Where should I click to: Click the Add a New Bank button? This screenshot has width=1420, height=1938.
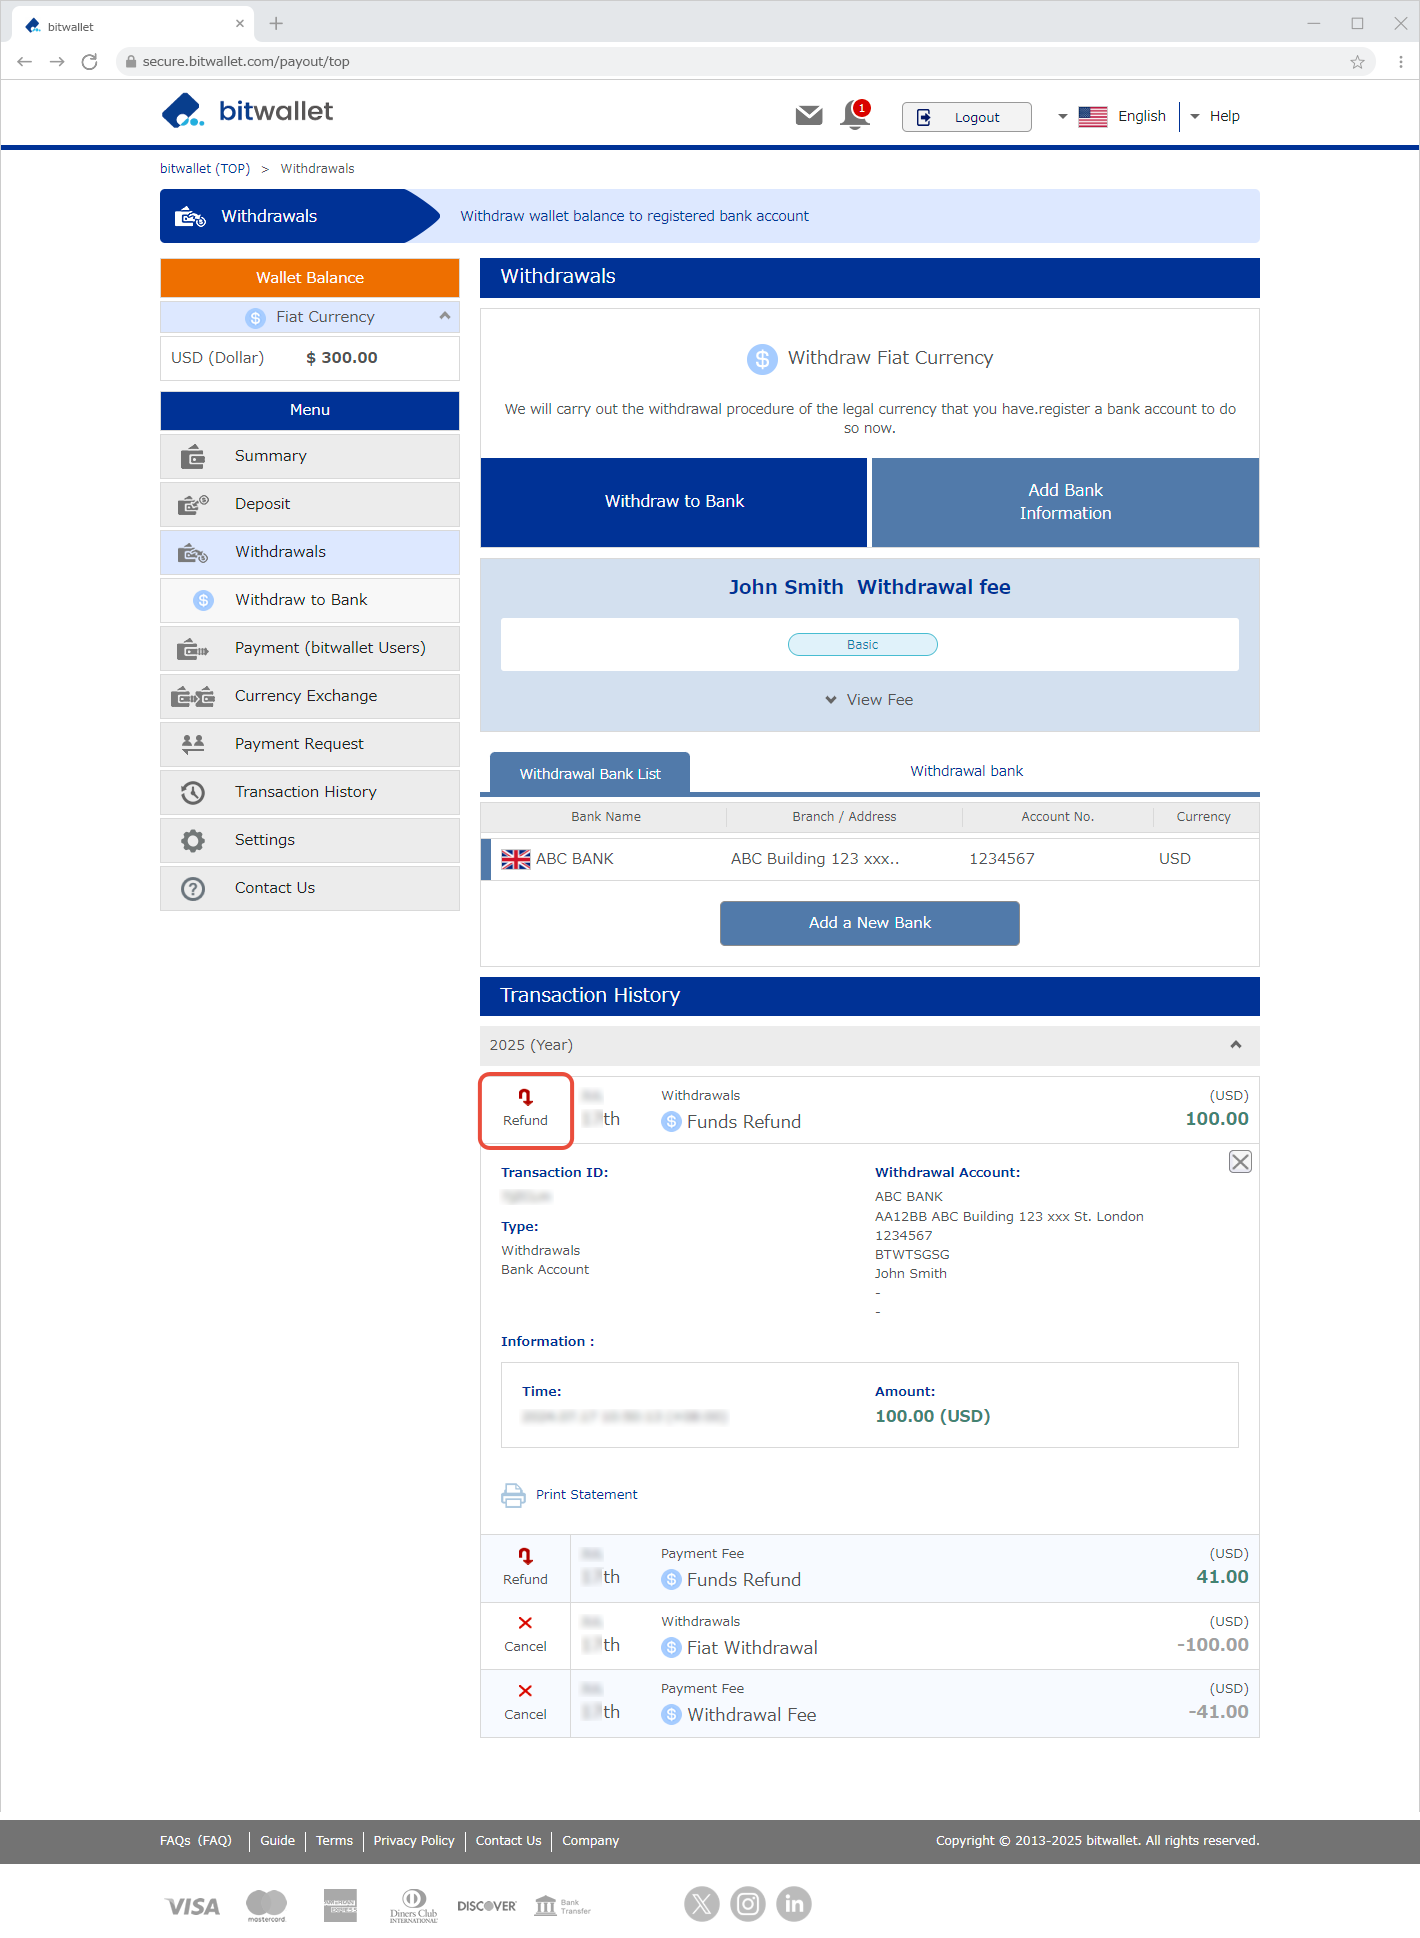click(x=869, y=923)
